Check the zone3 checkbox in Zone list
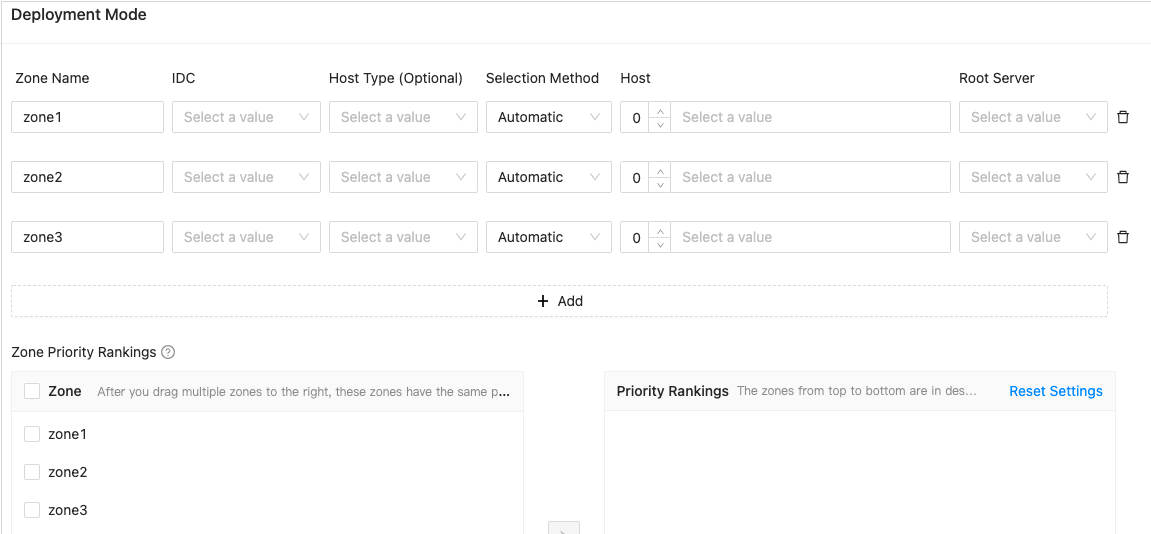The height and width of the screenshot is (534, 1151). coord(32,510)
